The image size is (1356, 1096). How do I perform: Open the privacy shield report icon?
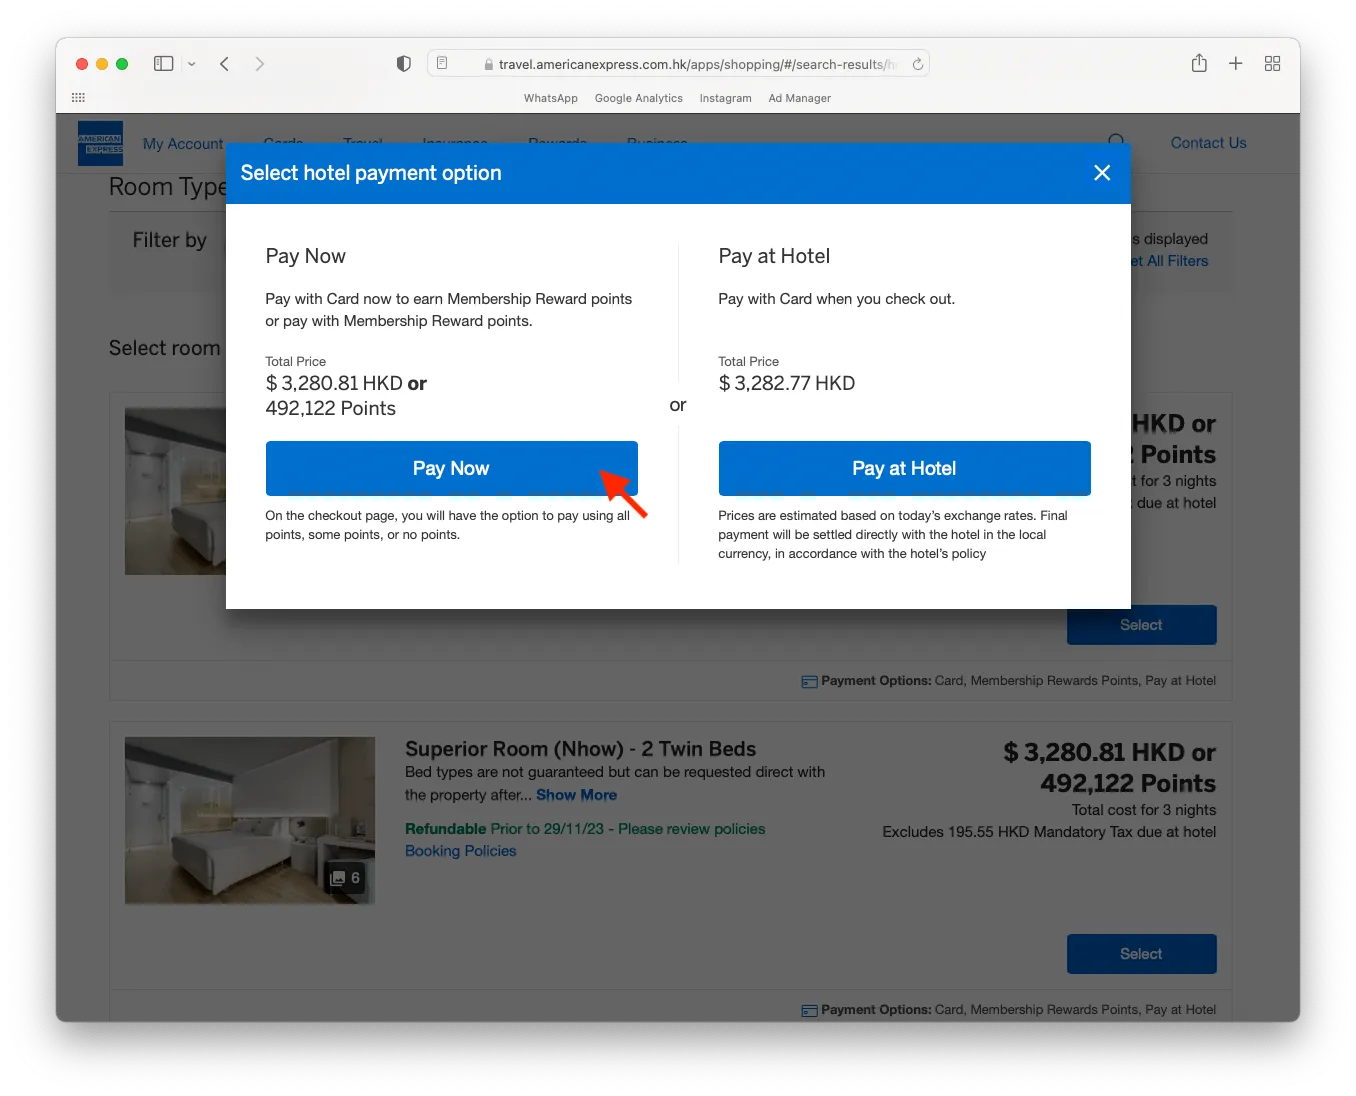pyautogui.click(x=404, y=64)
